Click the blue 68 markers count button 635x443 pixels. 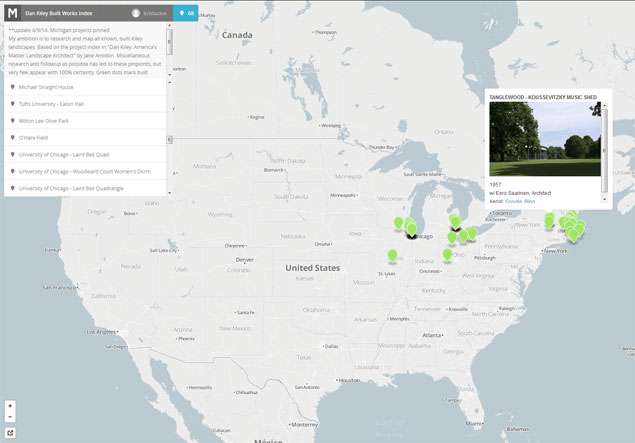[185, 13]
